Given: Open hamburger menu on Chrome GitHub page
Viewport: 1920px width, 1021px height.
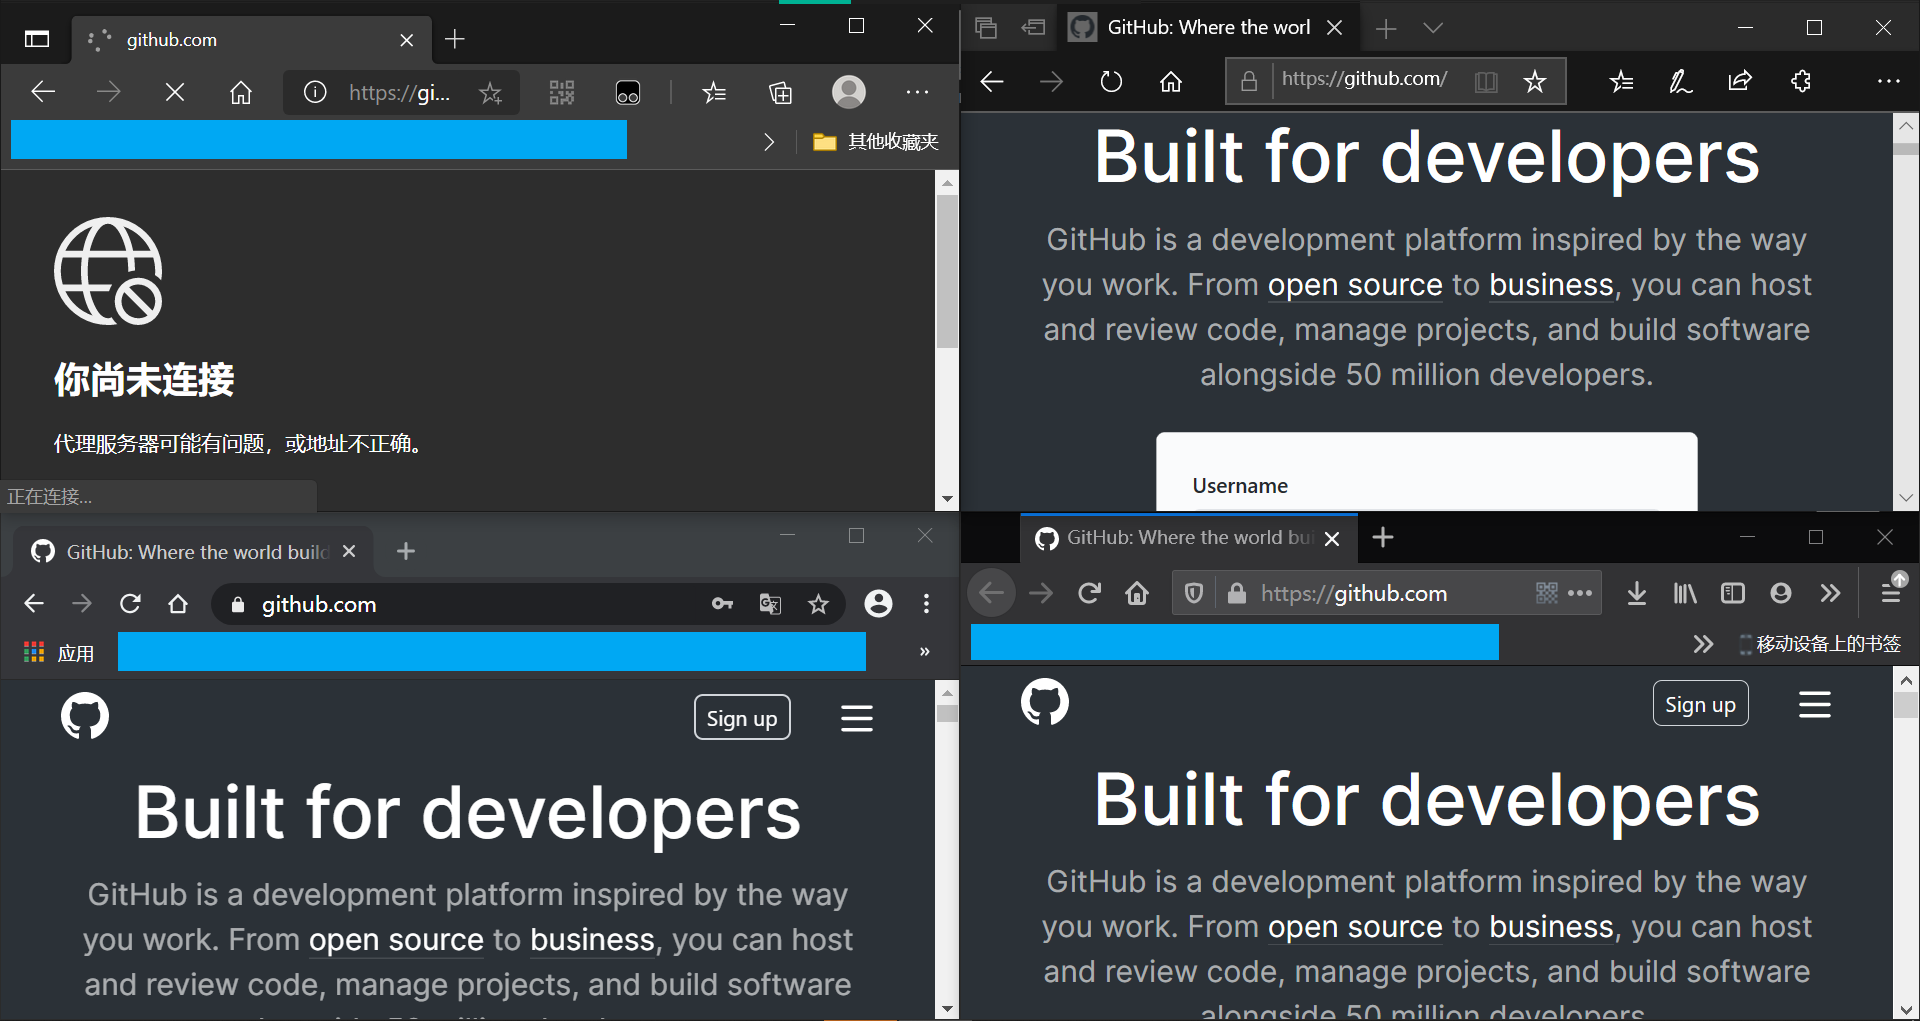Looking at the screenshot, I should point(857,718).
